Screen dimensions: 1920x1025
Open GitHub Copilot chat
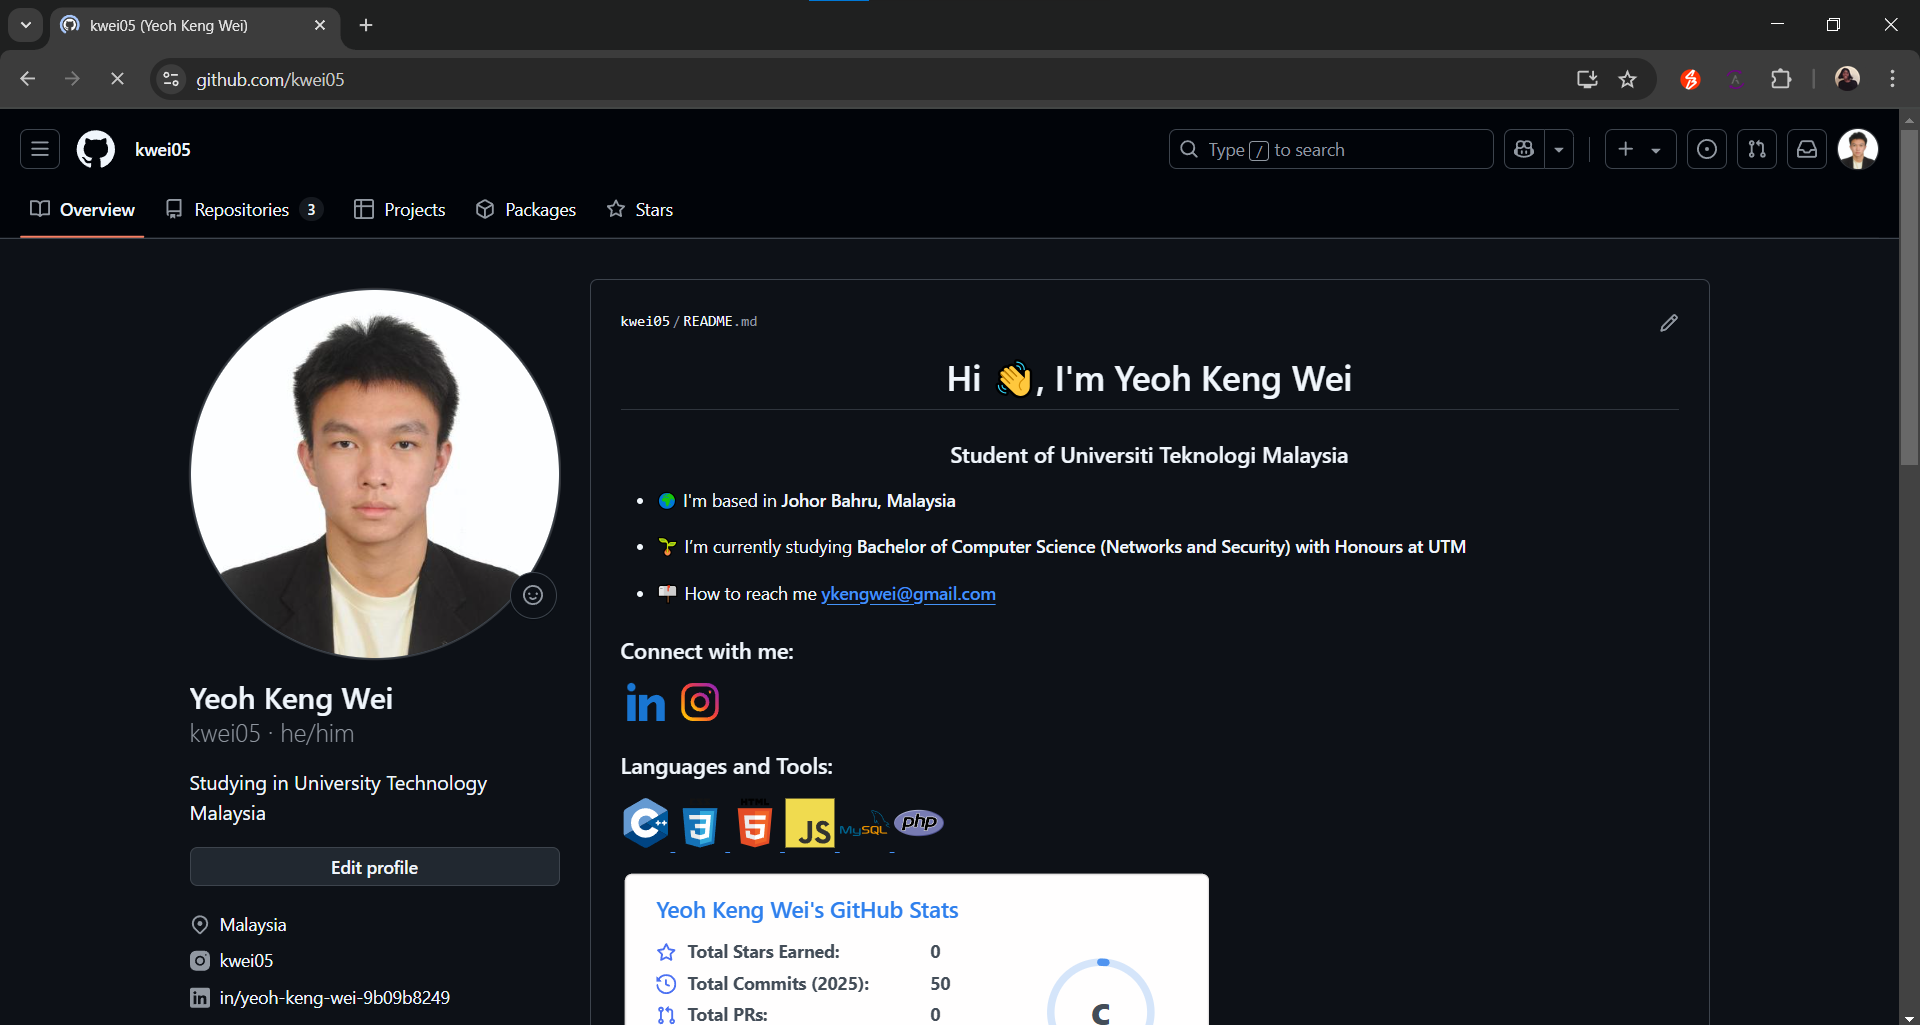point(1523,148)
